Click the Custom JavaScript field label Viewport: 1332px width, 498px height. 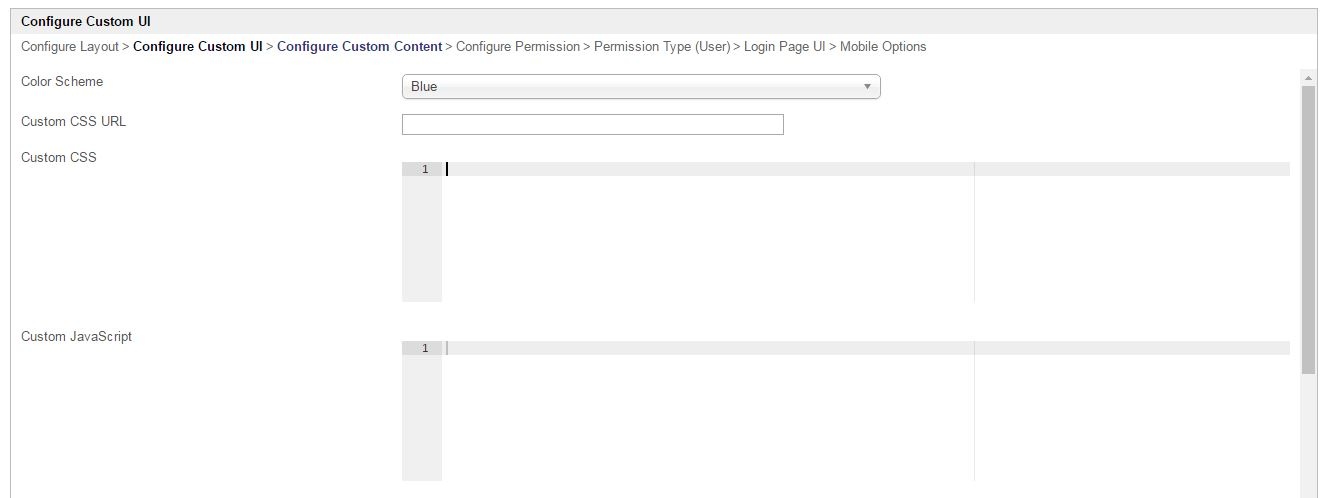76,337
